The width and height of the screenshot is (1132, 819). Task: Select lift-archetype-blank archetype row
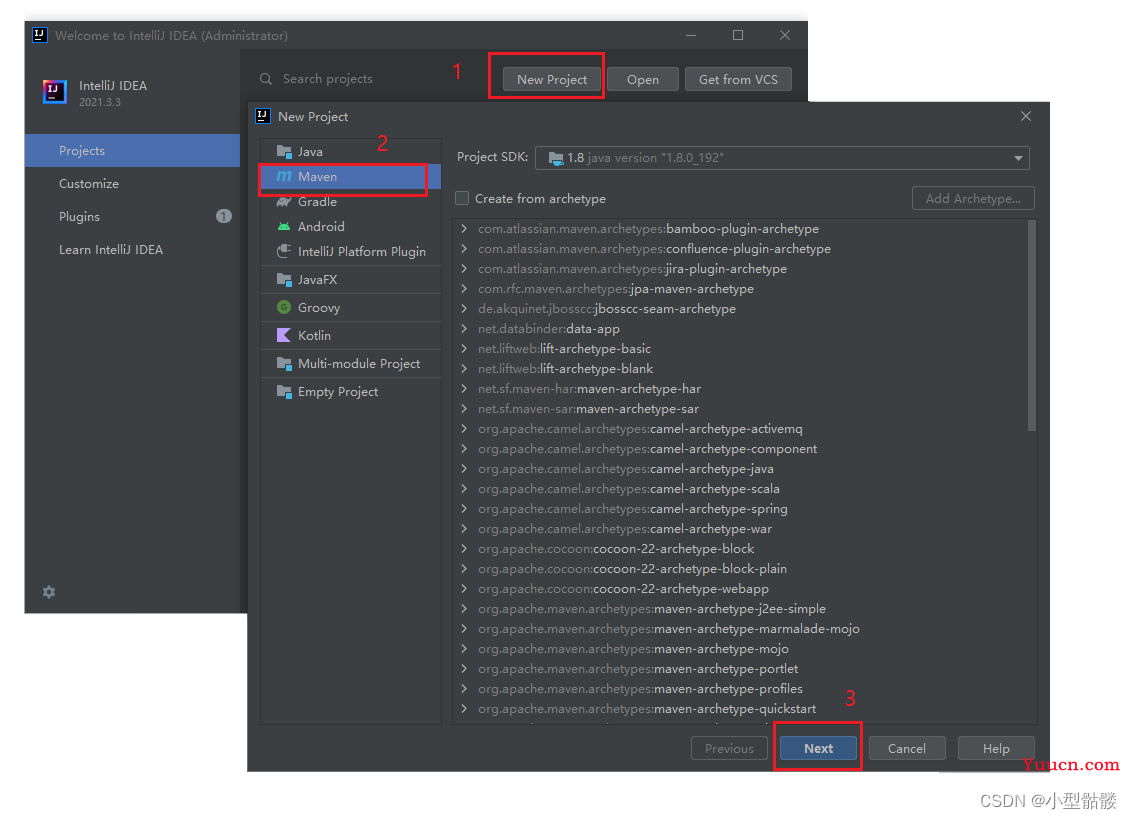coord(740,369)
